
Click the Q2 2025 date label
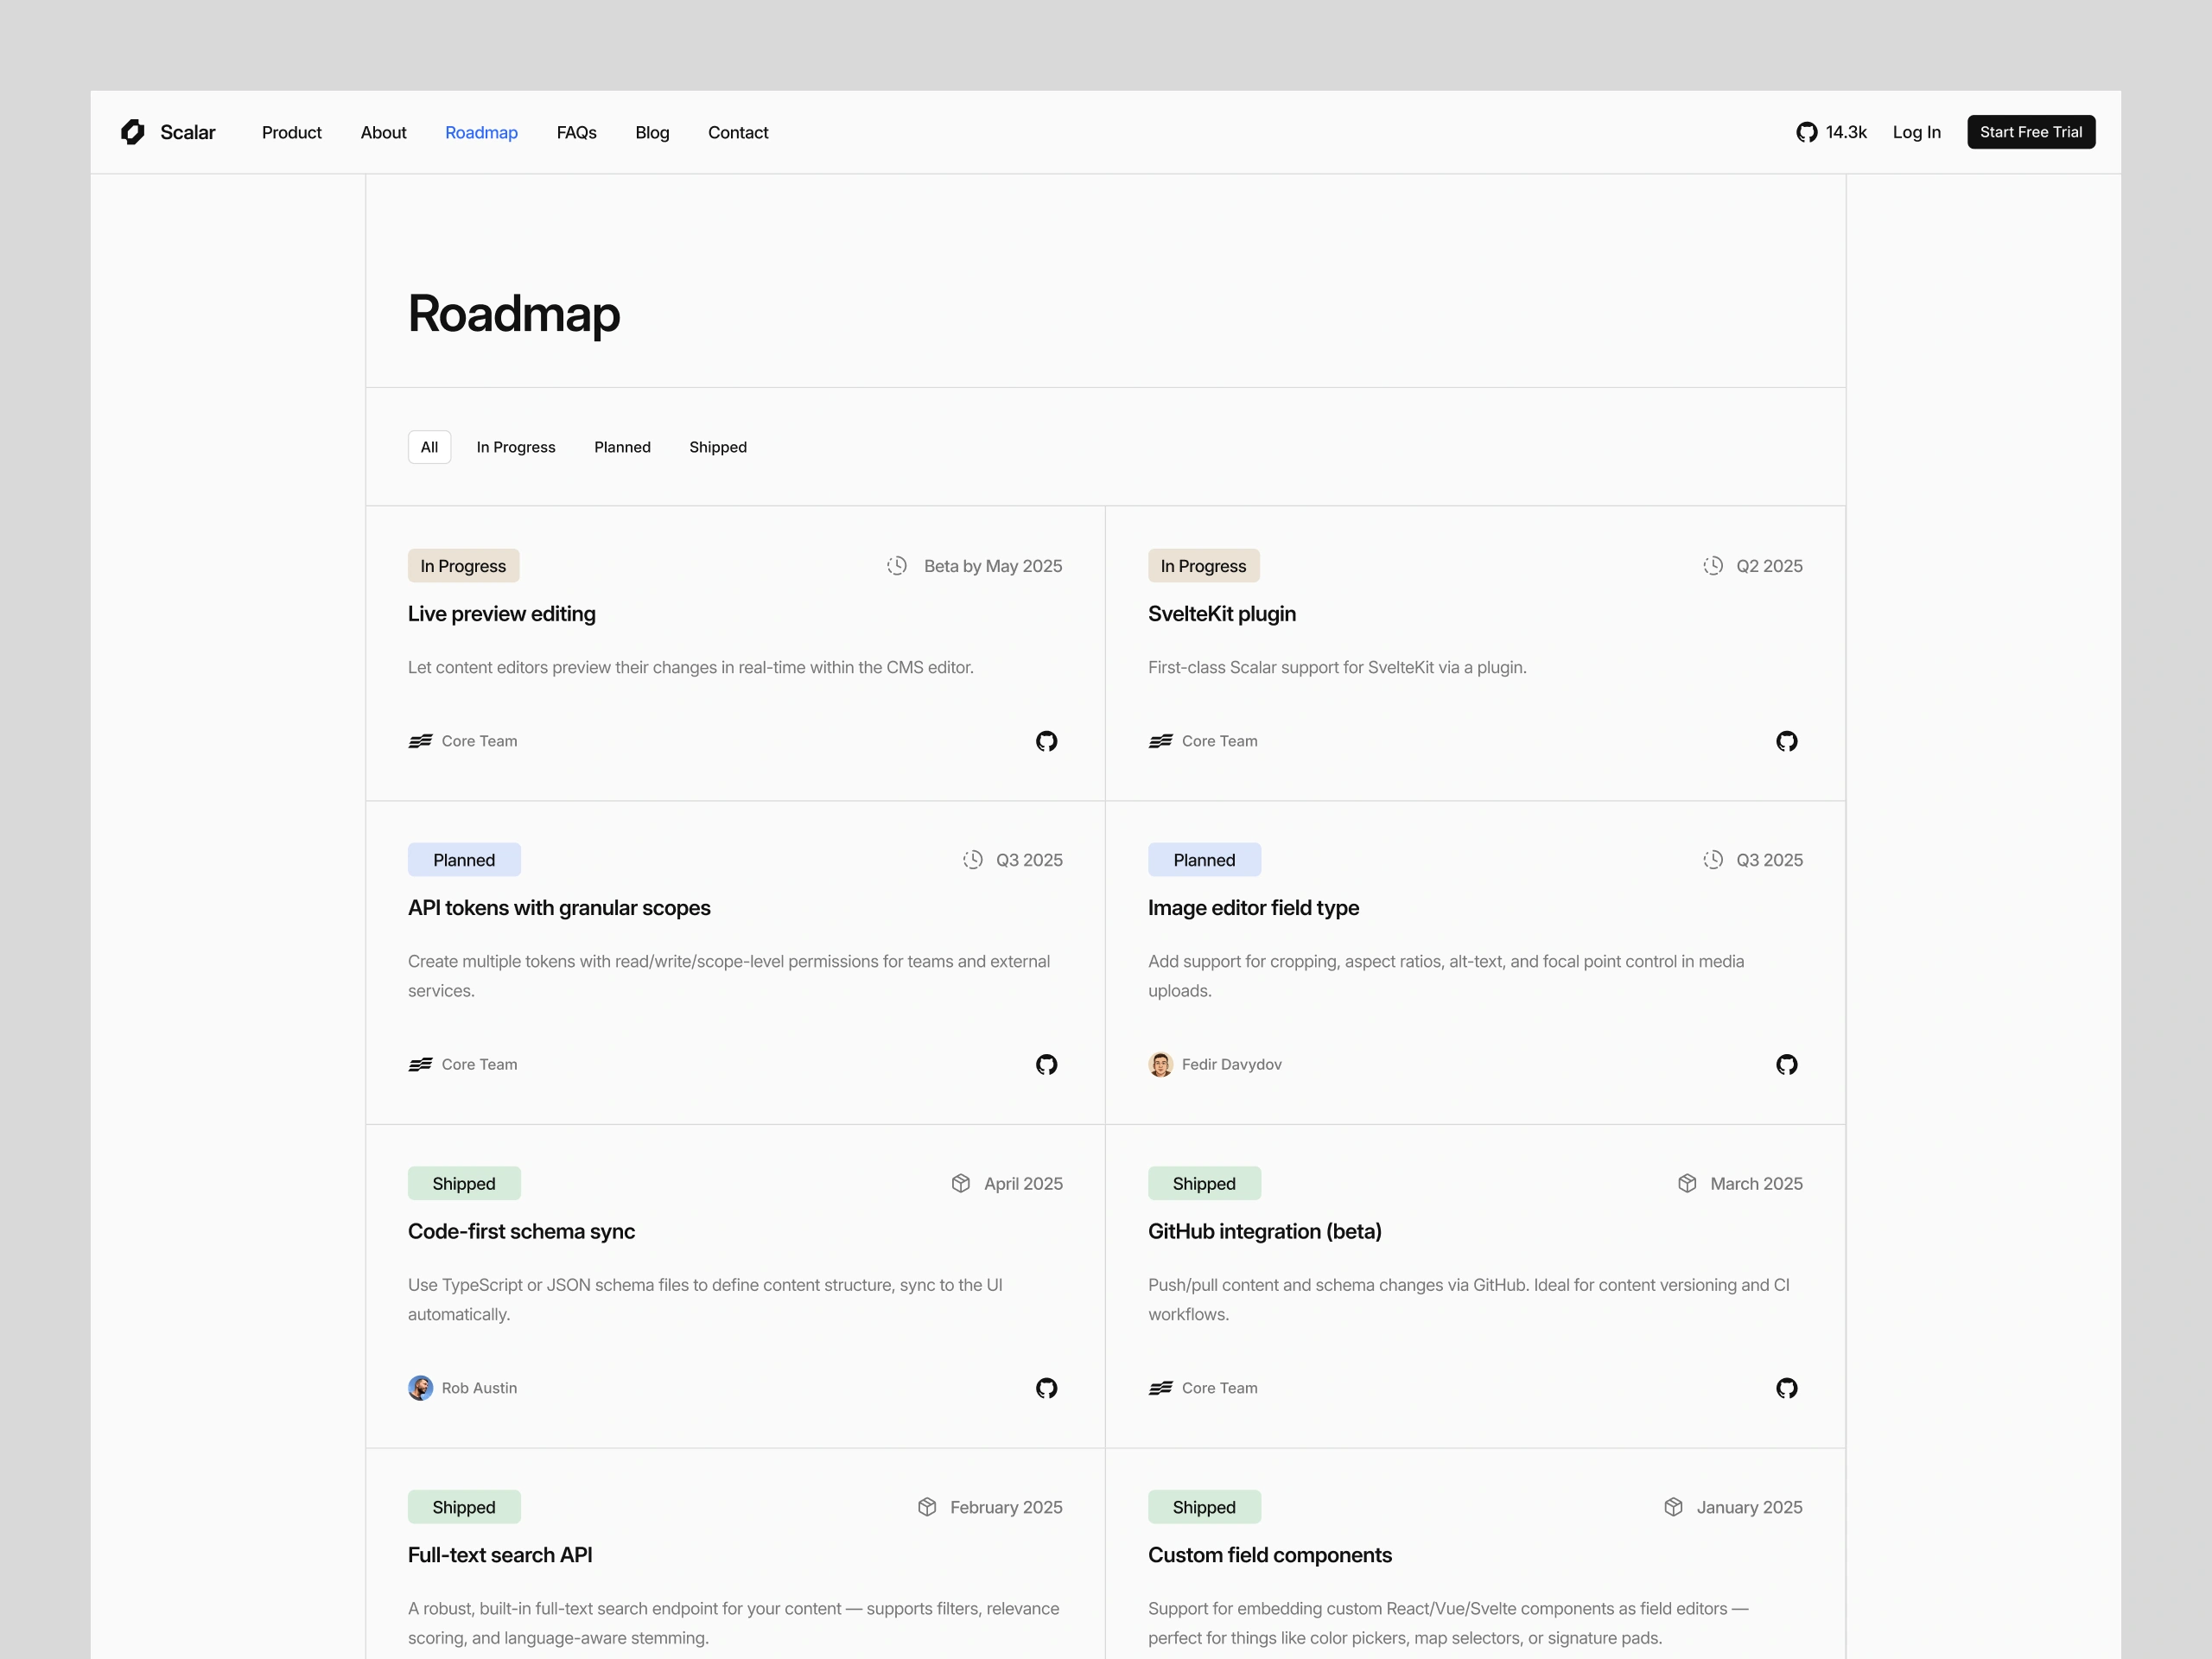click(x=1769, y=566)
